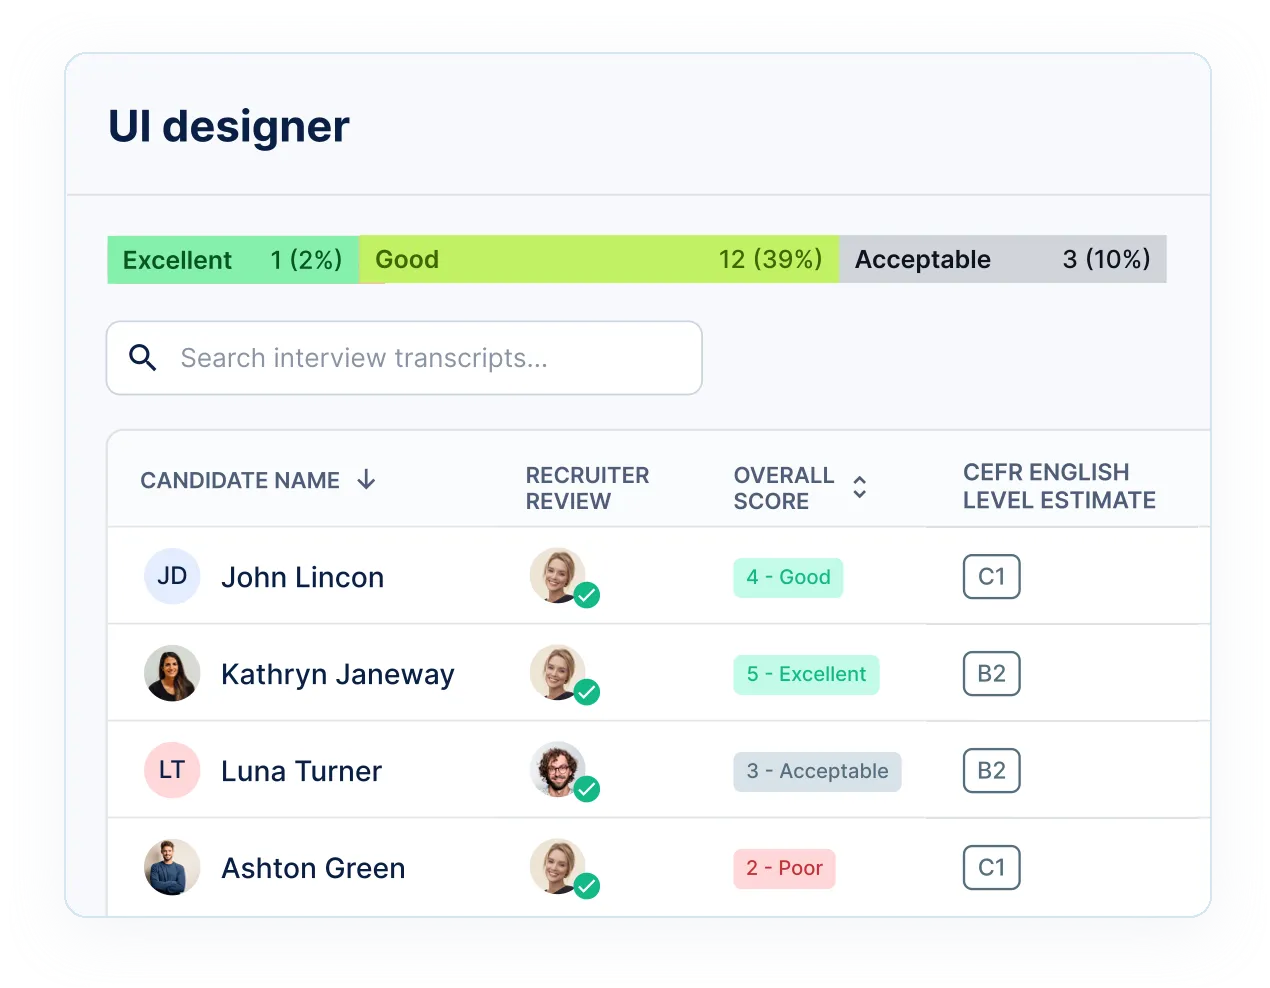The height and width of the screenshot is (988, 1270).
Task: Open Ashton Green's profile photo
Action: coord(172,867)
